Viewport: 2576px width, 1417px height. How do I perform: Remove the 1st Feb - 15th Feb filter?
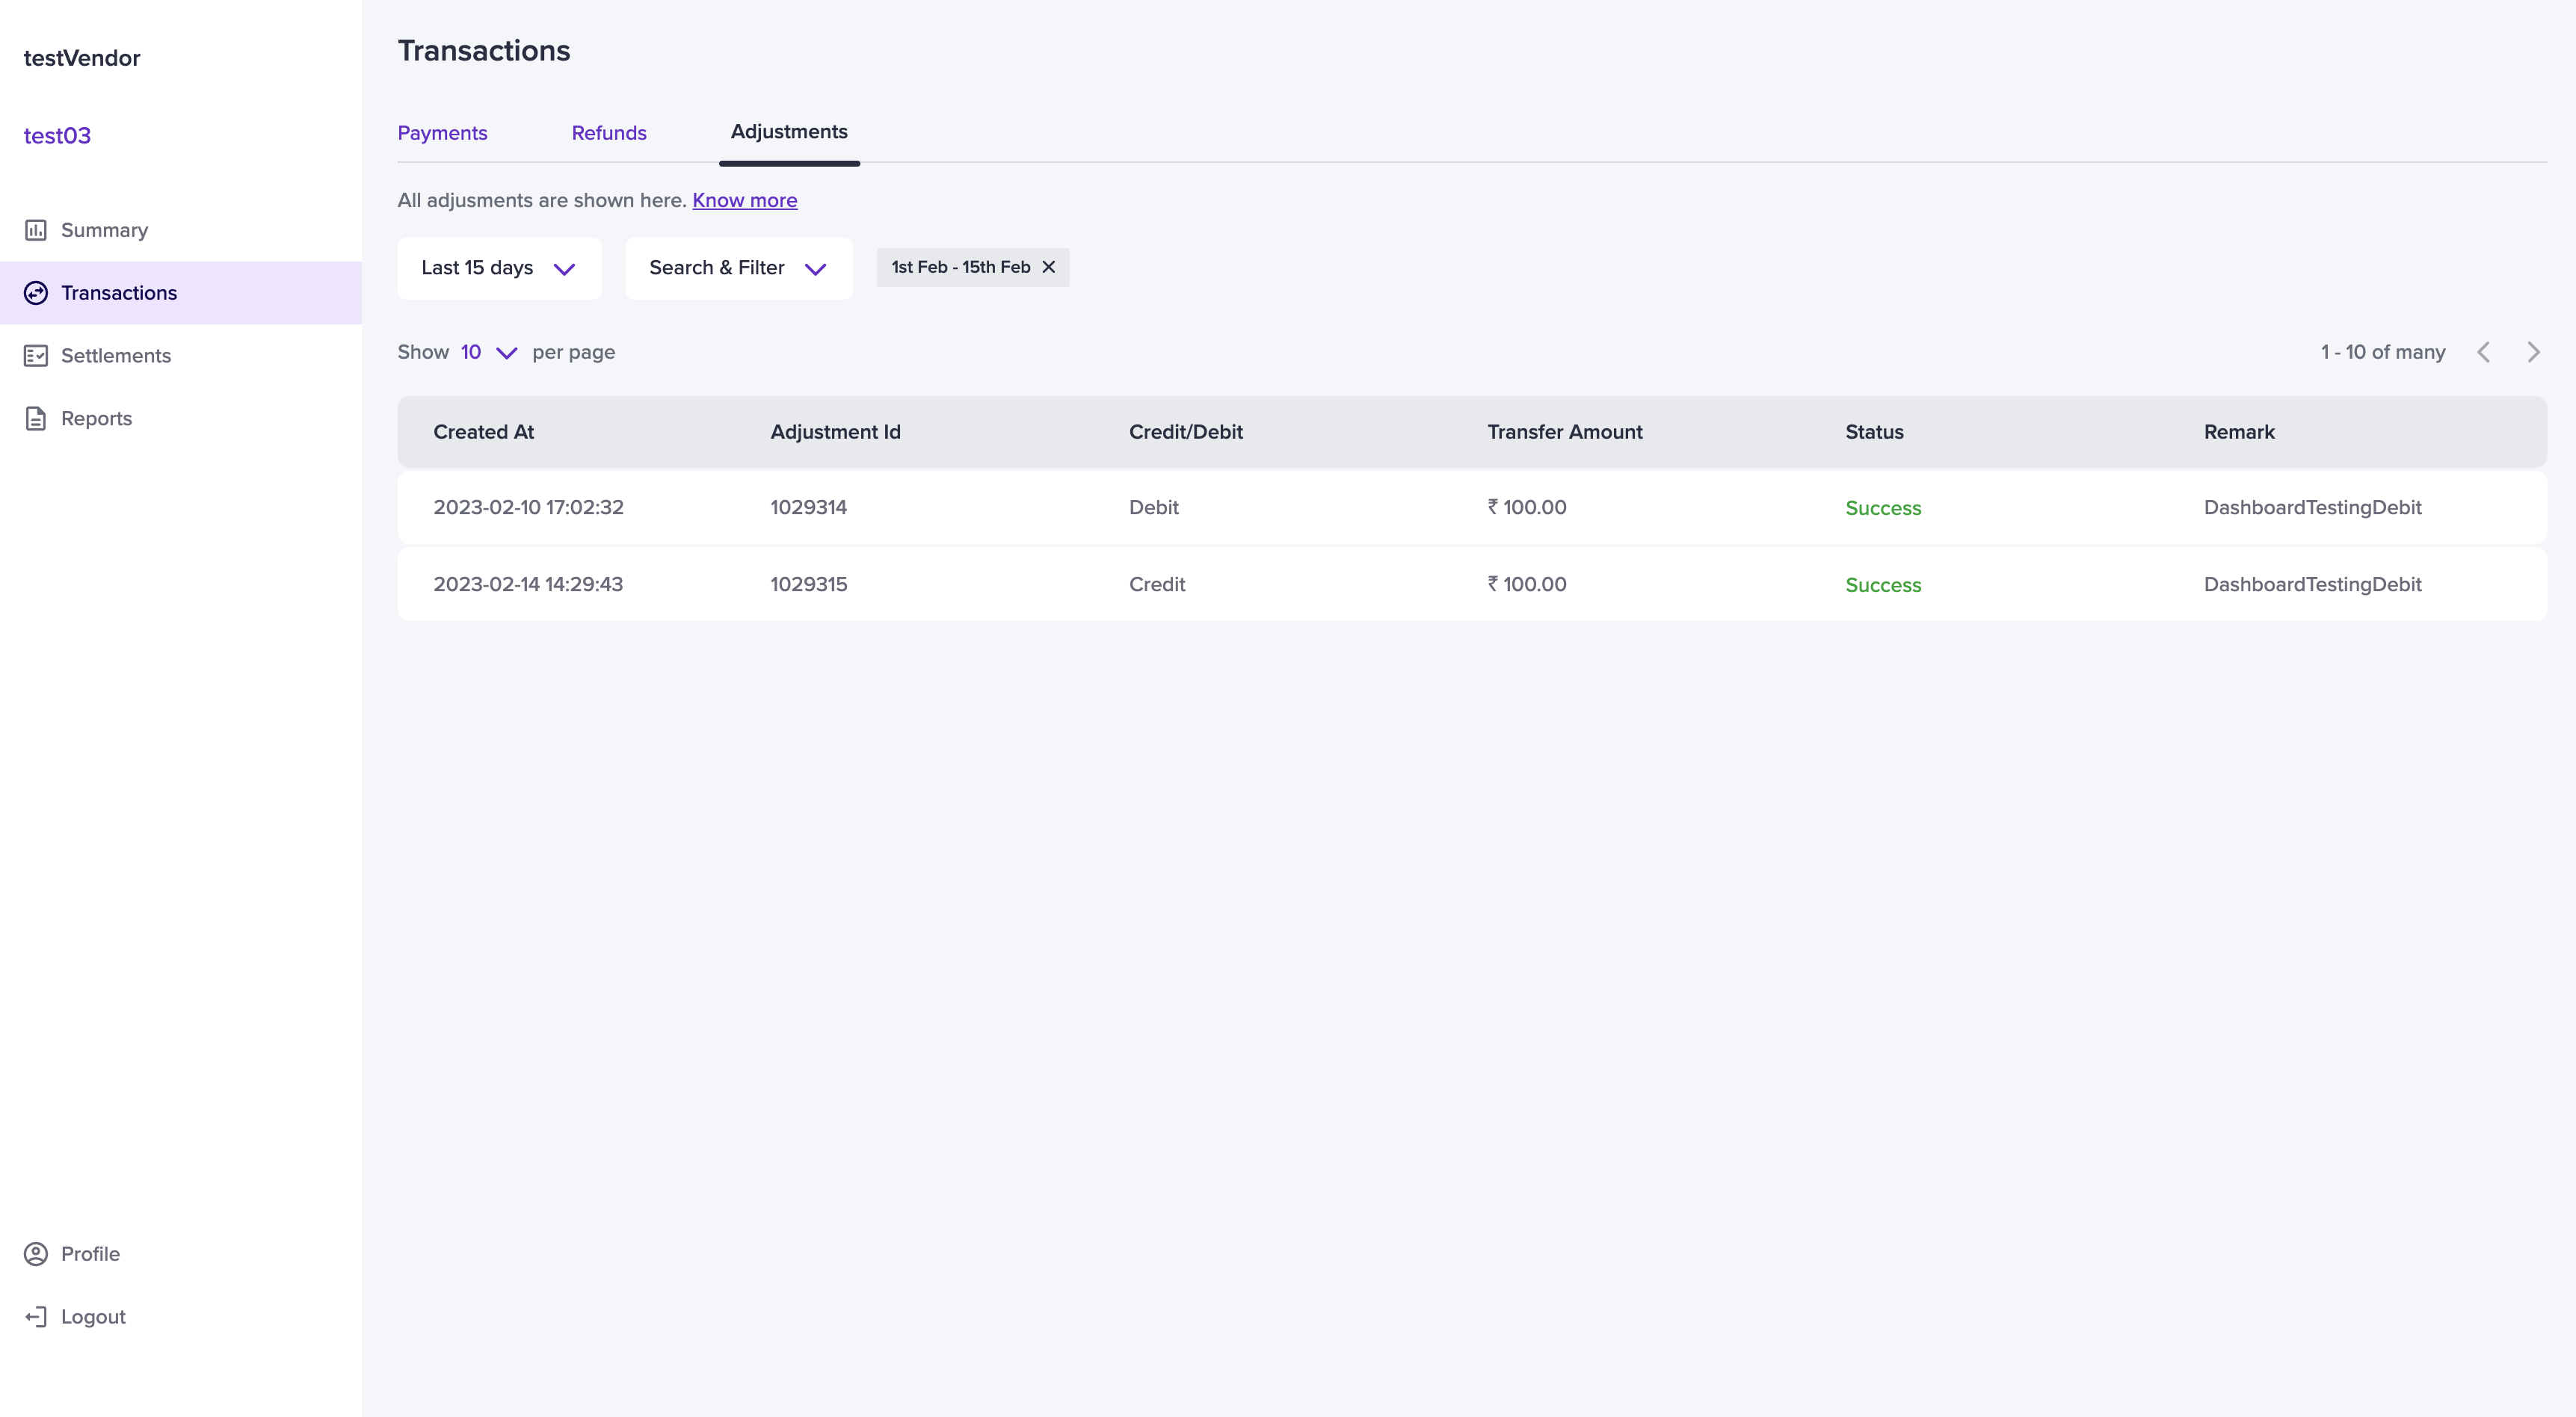pyautogui.click(x=1049, y=267)
